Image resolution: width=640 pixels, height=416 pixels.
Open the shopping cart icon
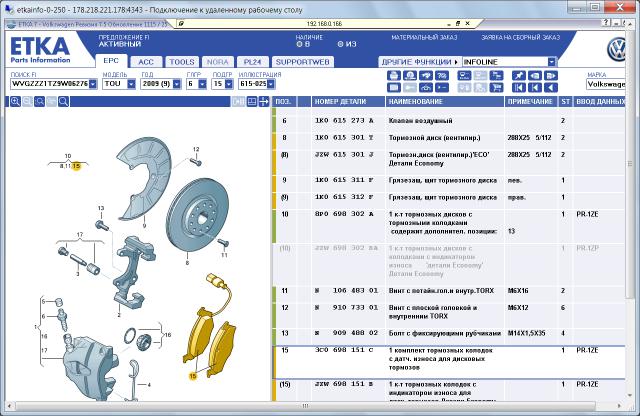click(x=496, y=87)
